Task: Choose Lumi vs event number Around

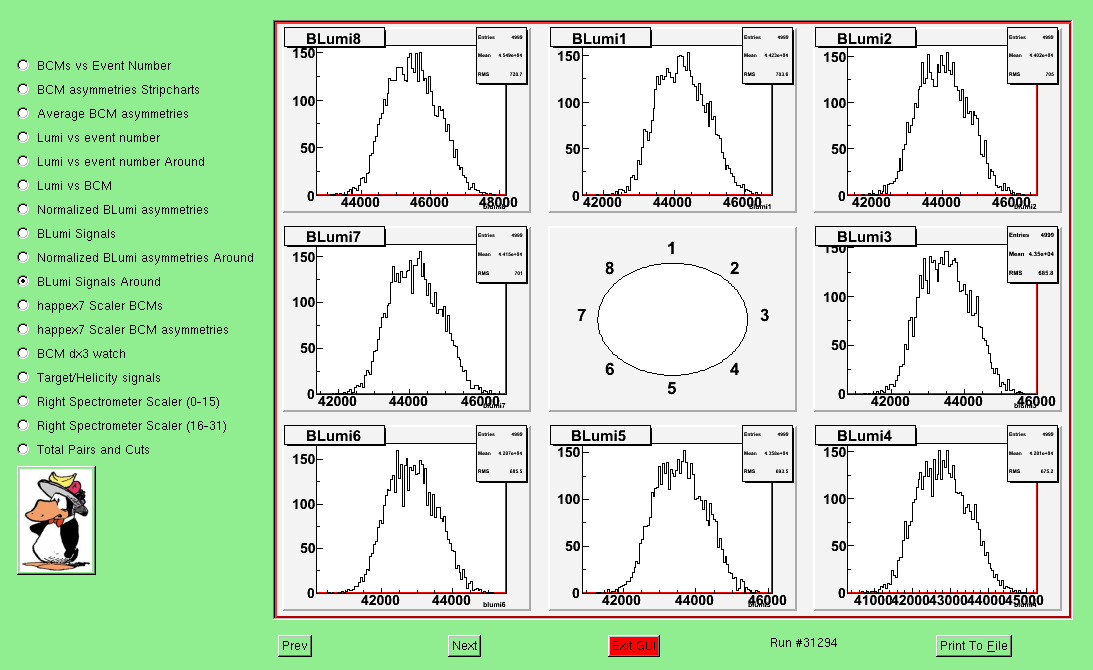Action: point(23,161)
